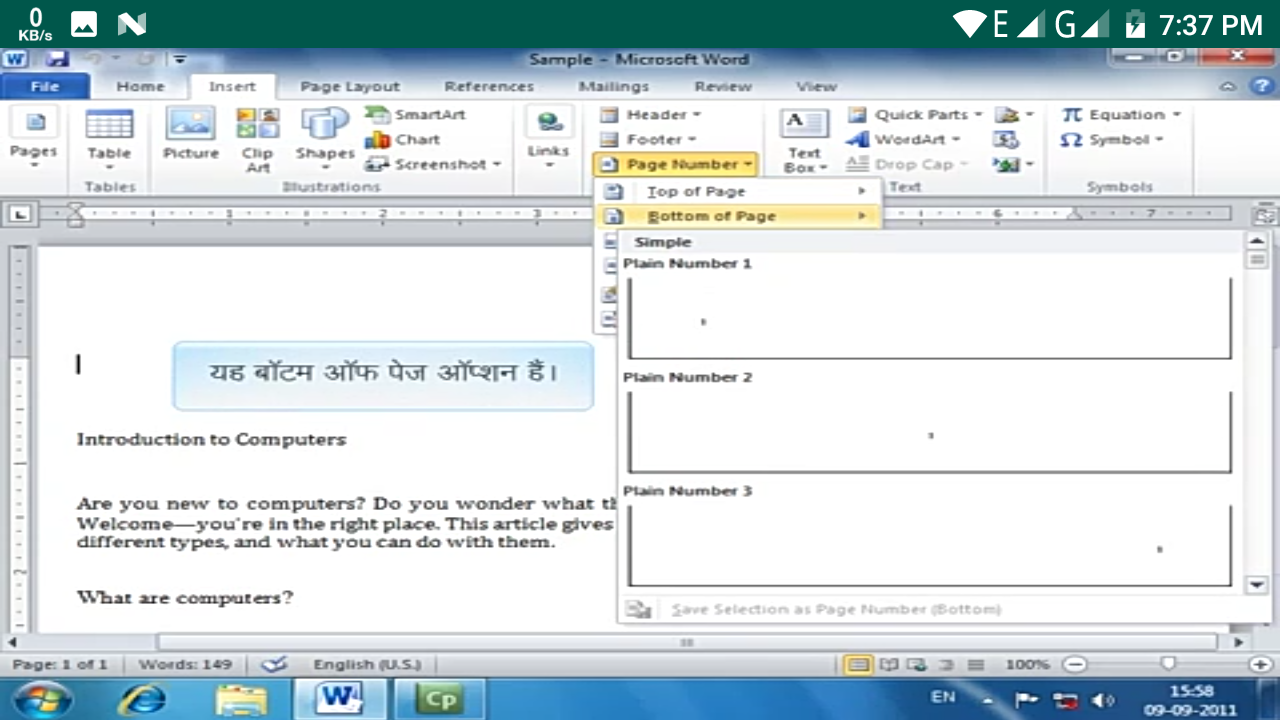
Task: Choose Plain Number 3 thumbnail
Action: point(930,546)
